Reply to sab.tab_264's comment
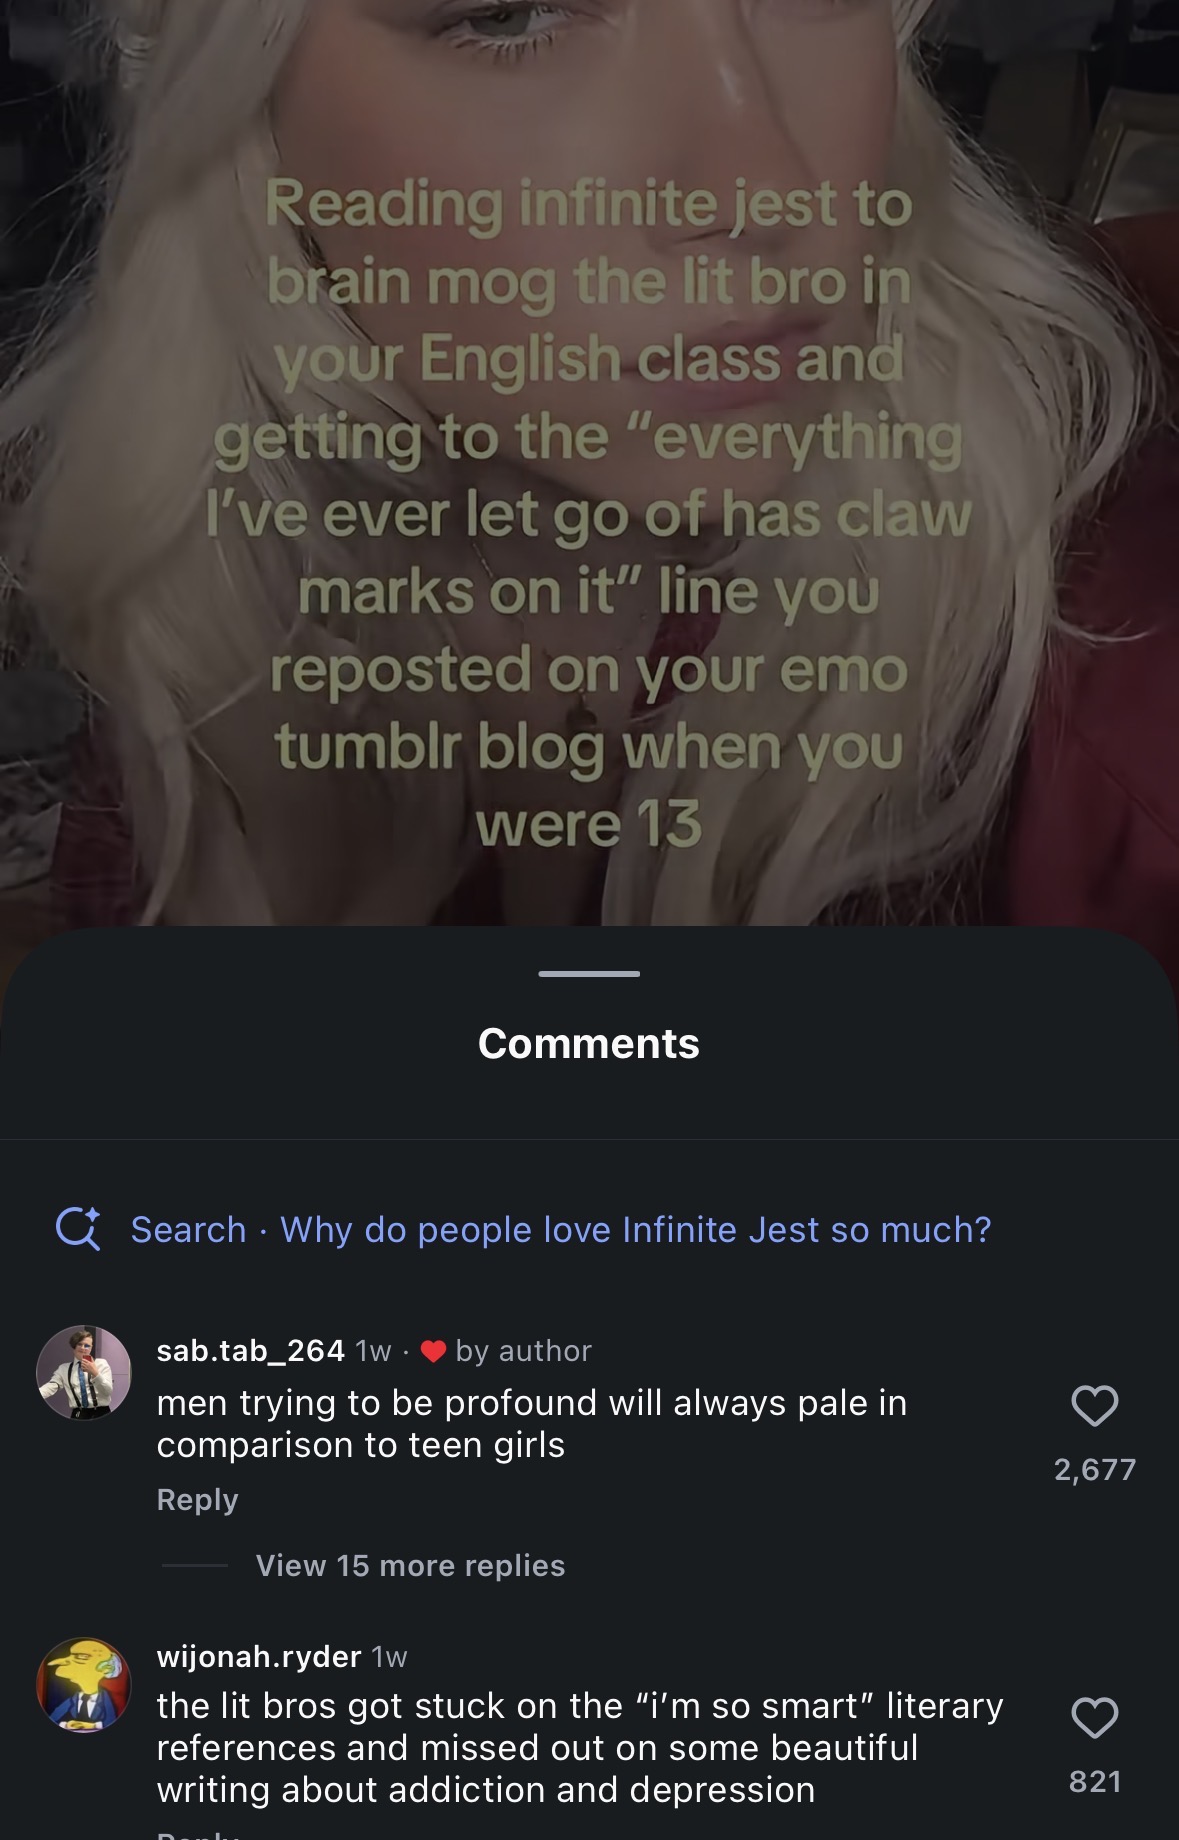Screen dimensions: 1179x1840 (x=197, y=1499)
